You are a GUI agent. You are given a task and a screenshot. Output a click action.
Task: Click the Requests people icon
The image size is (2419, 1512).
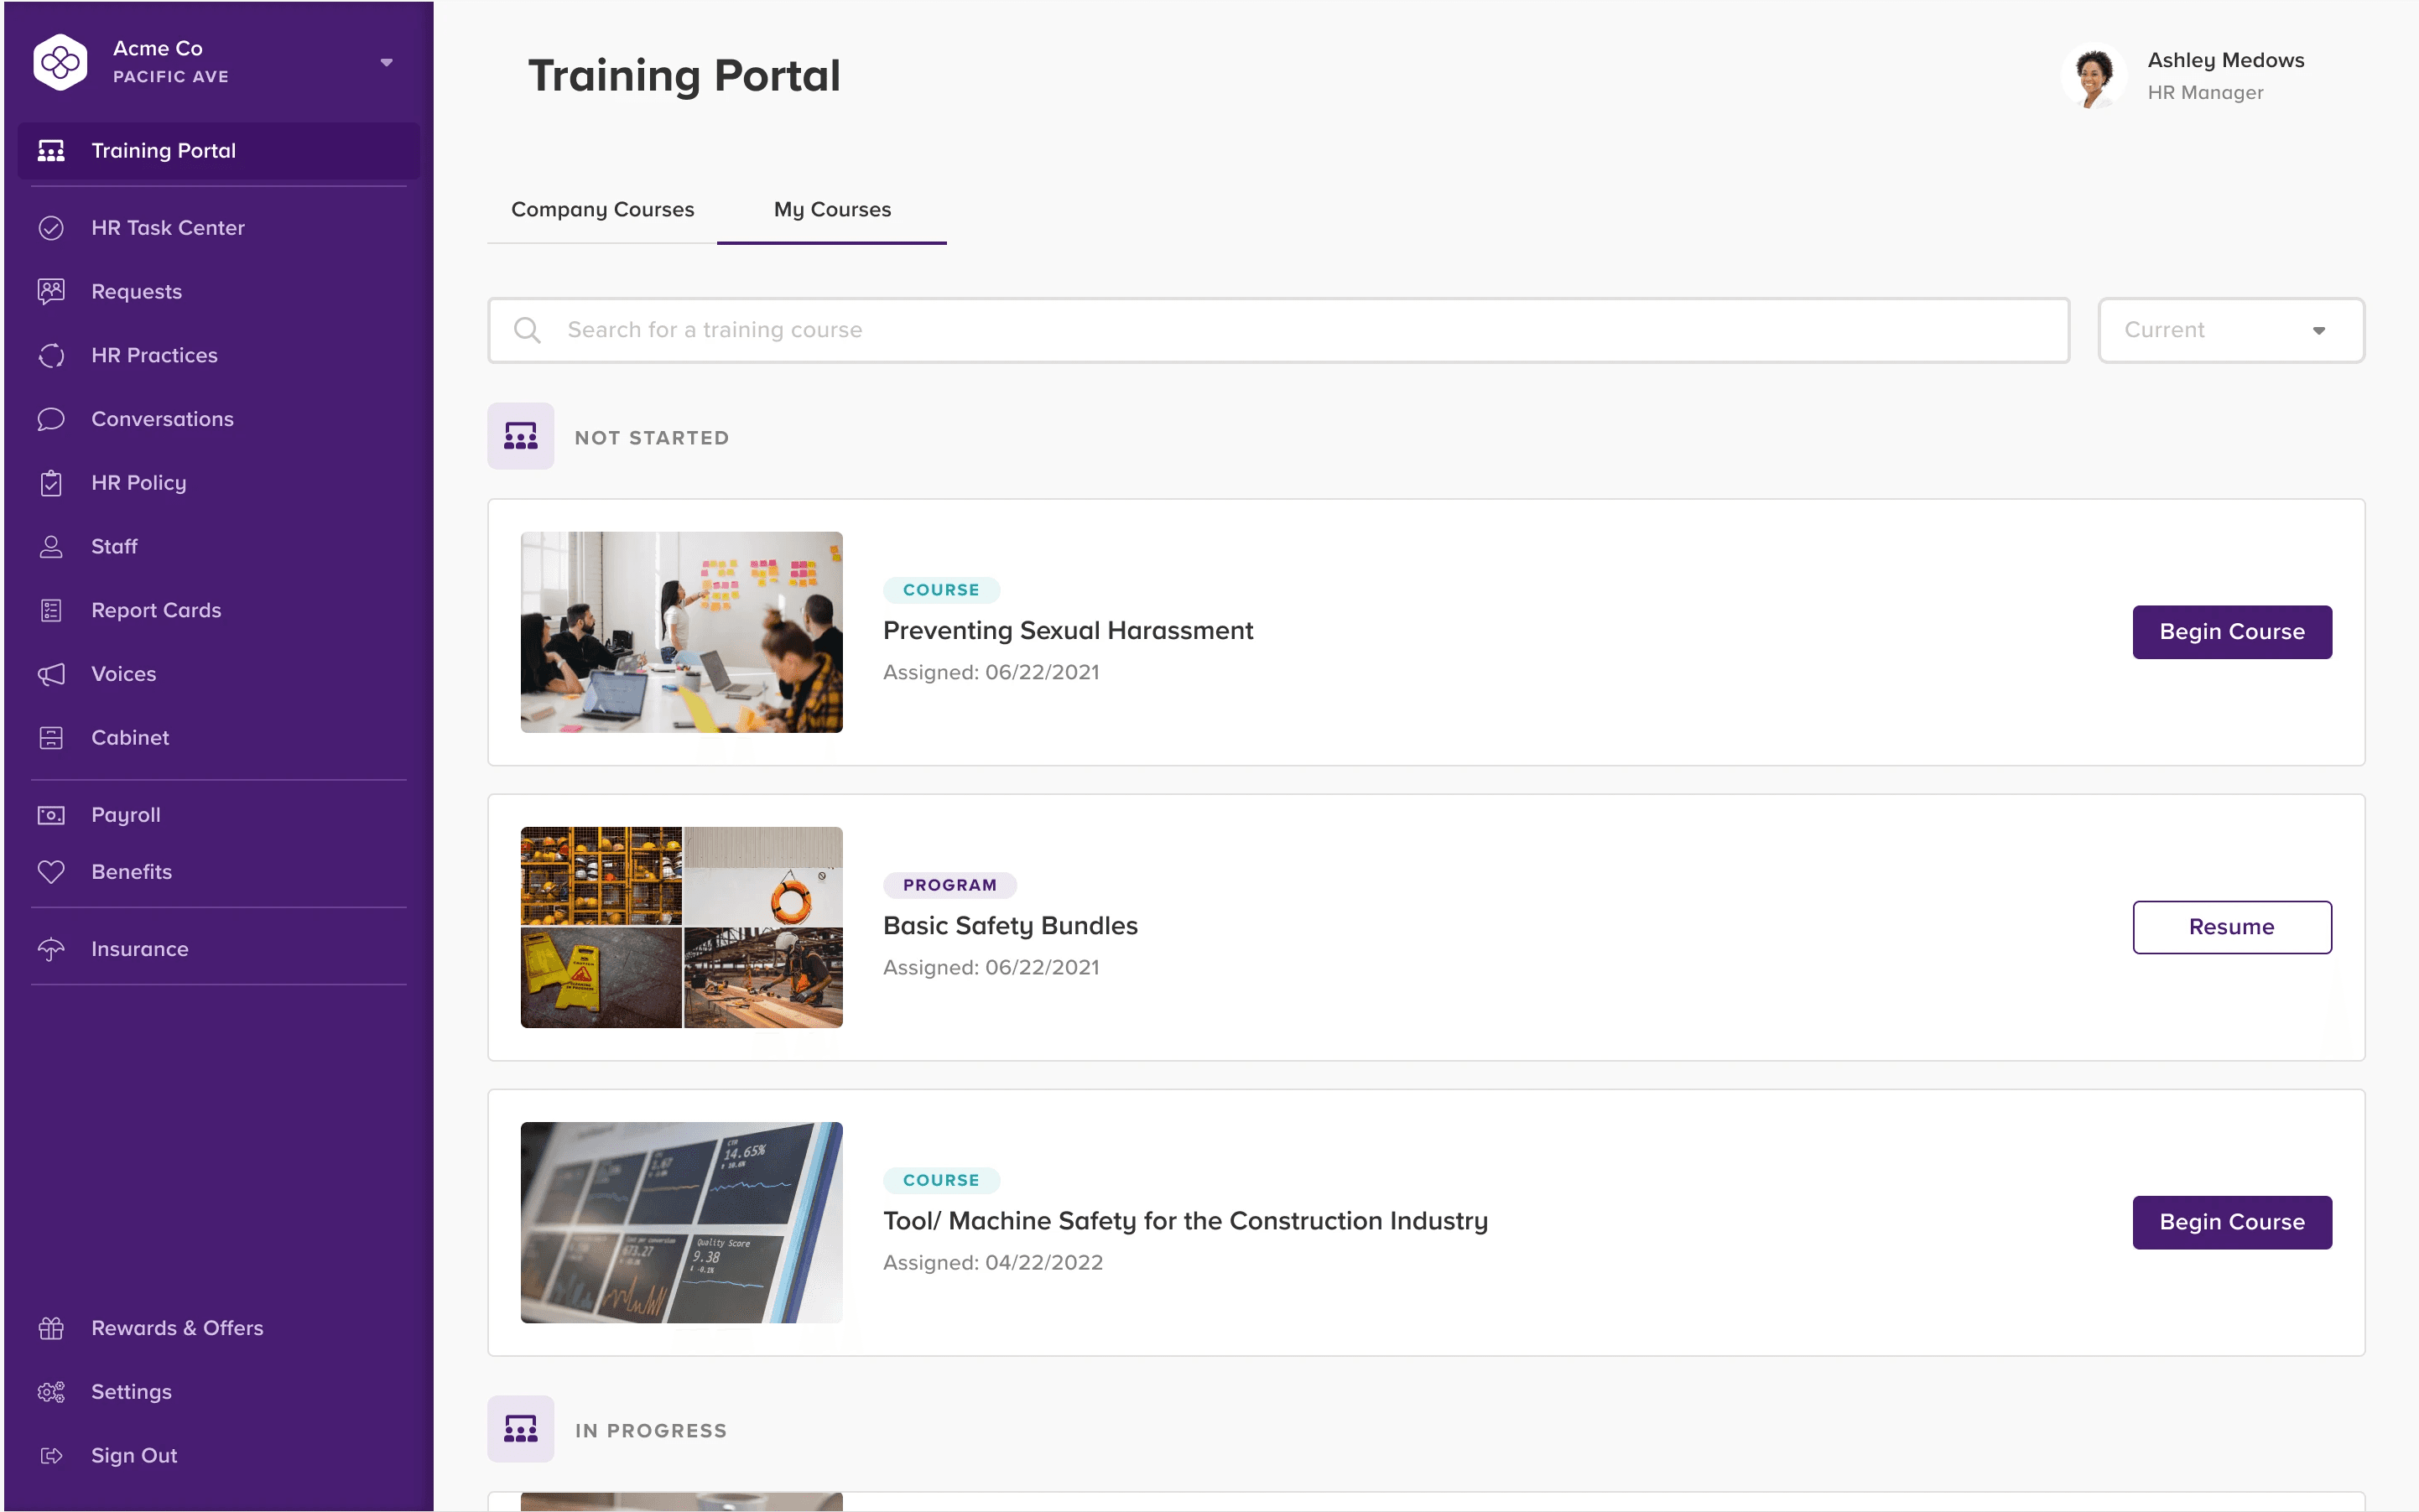(x=51, y=291)
